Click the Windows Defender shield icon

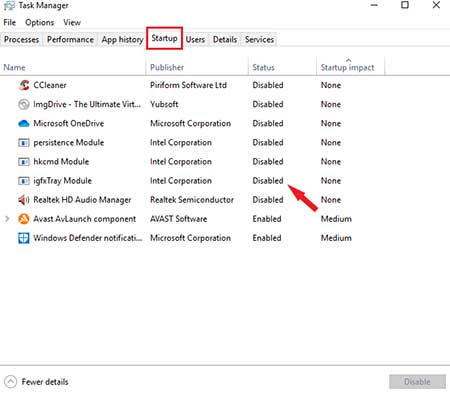(x=24, y=238)
